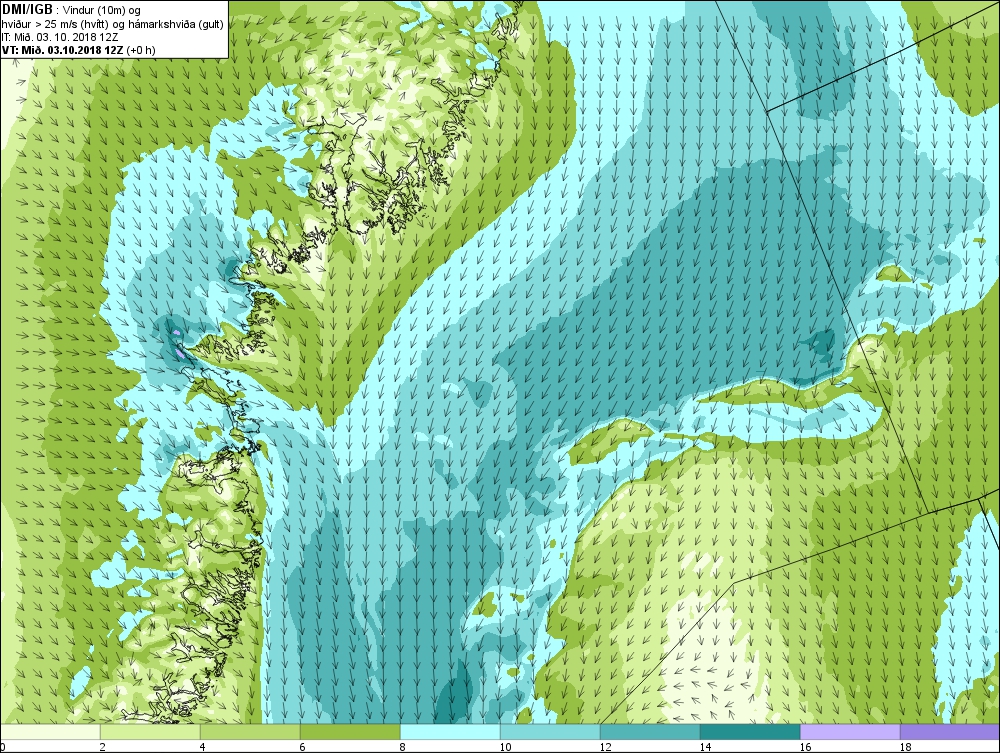Screen dimensions: 1000x753
Task: Click the legend tick label "16"
Action: click(805, 747)
